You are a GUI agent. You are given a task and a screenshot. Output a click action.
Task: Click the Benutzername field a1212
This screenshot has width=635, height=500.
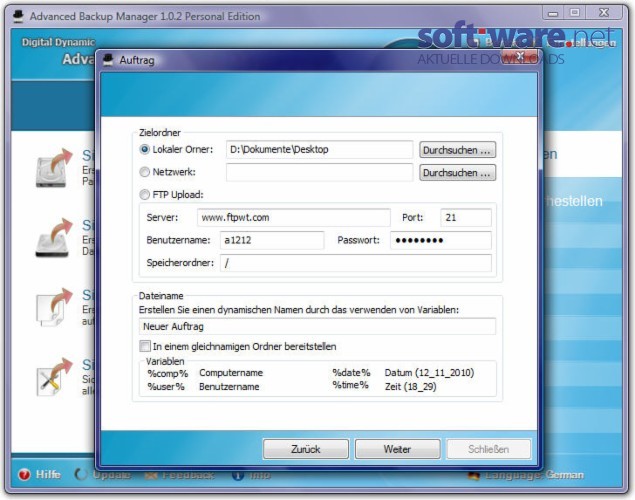tap(272, 240)
